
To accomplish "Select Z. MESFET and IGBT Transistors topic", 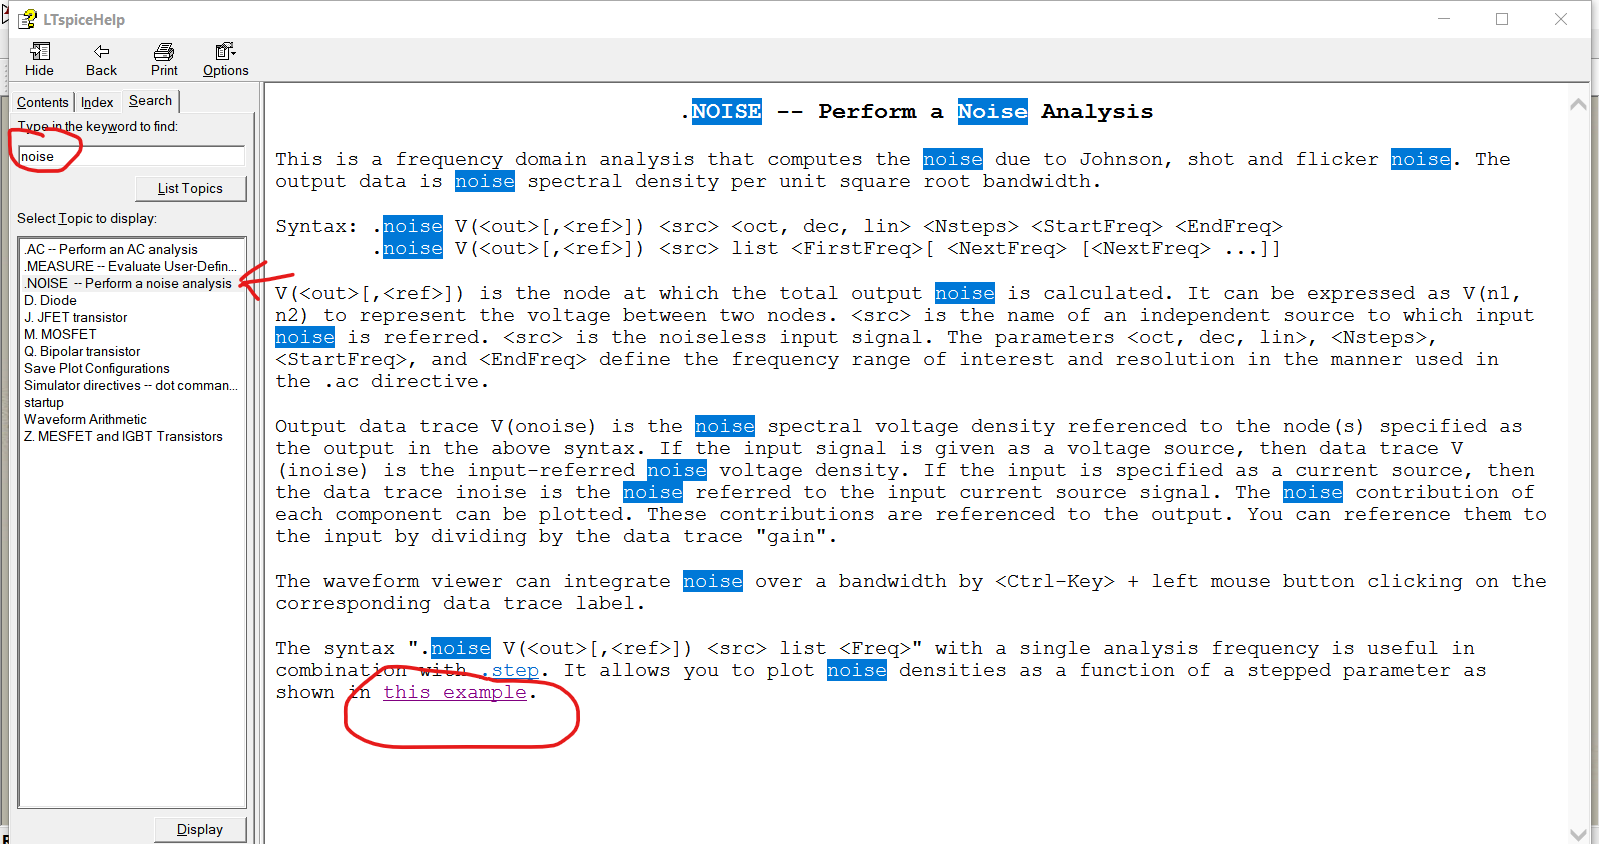I will tap(123, 436).
